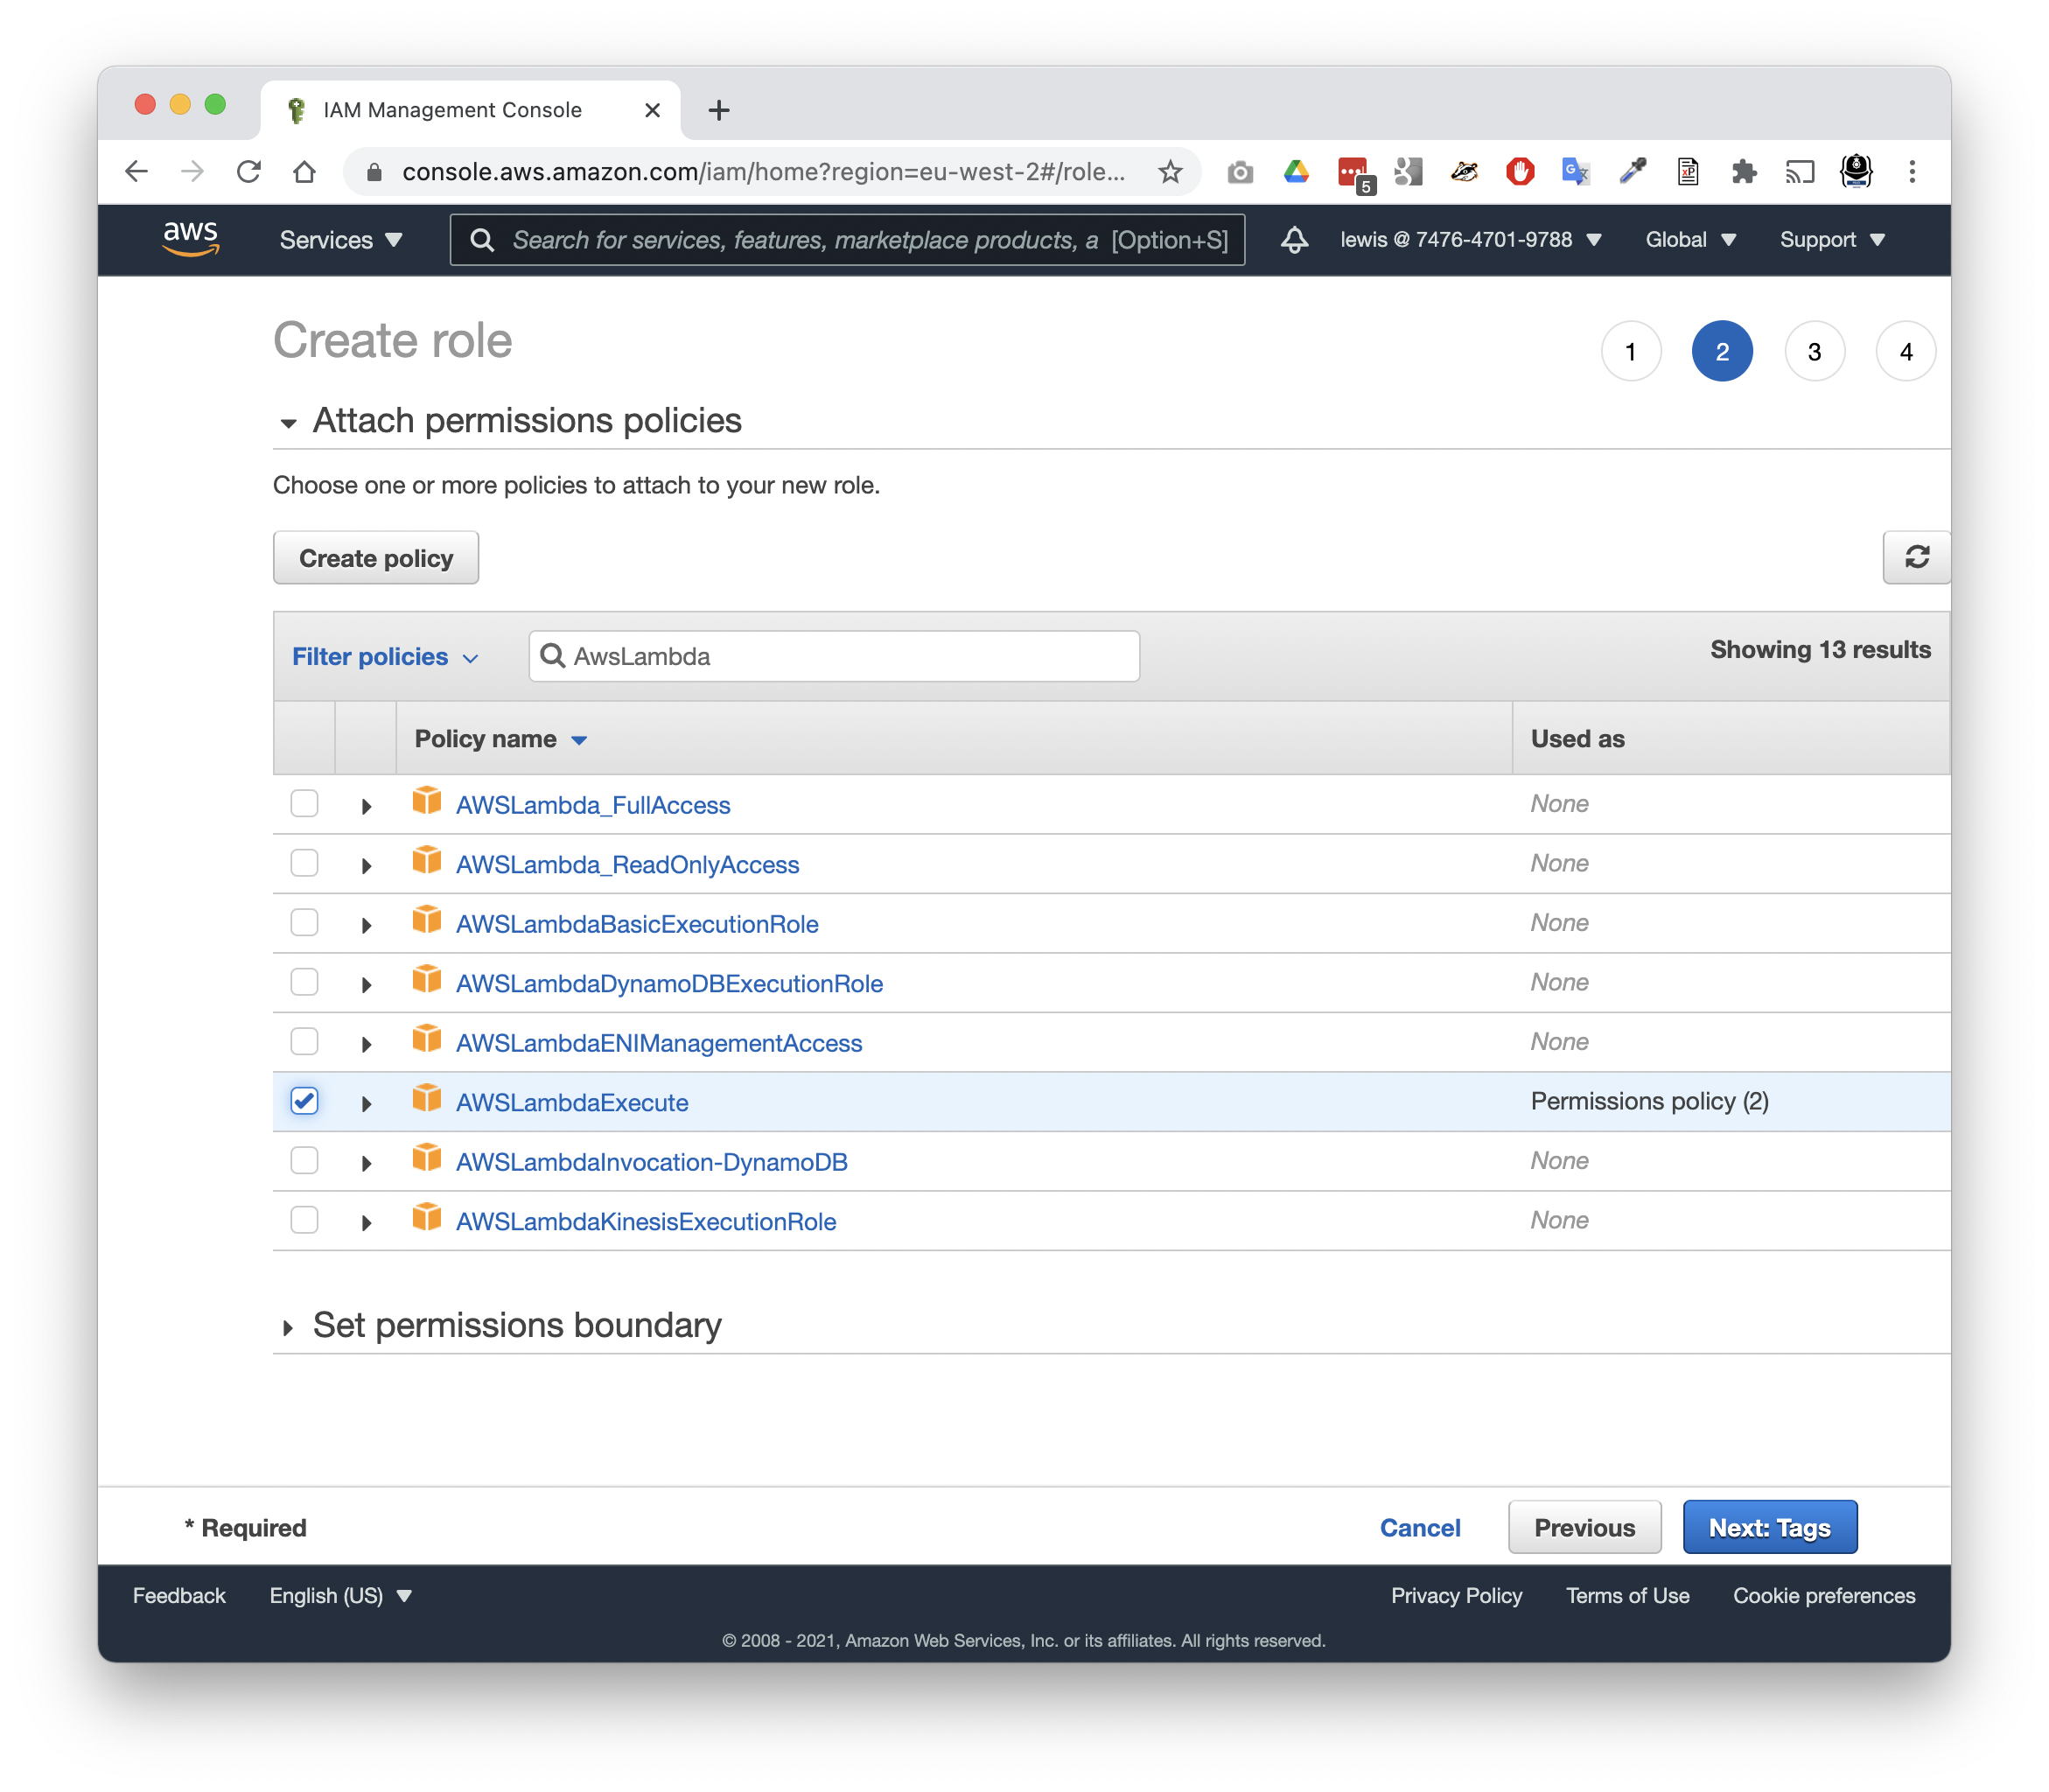Toggle the AWSLambdaDynamoDBExecutionRole checkbox
Screen dimensions: 2049x1792
point(305,983)
